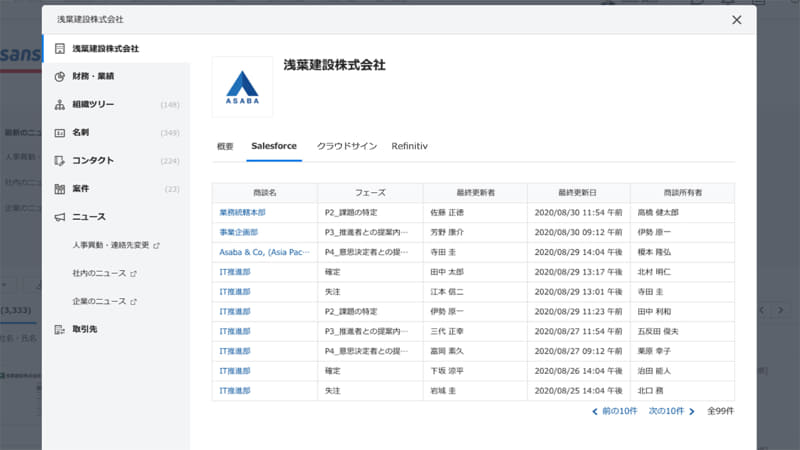The image size is (800, 450).
Task: Close the 浅葉建設株式会社 dialog
Action: [737, 20]
